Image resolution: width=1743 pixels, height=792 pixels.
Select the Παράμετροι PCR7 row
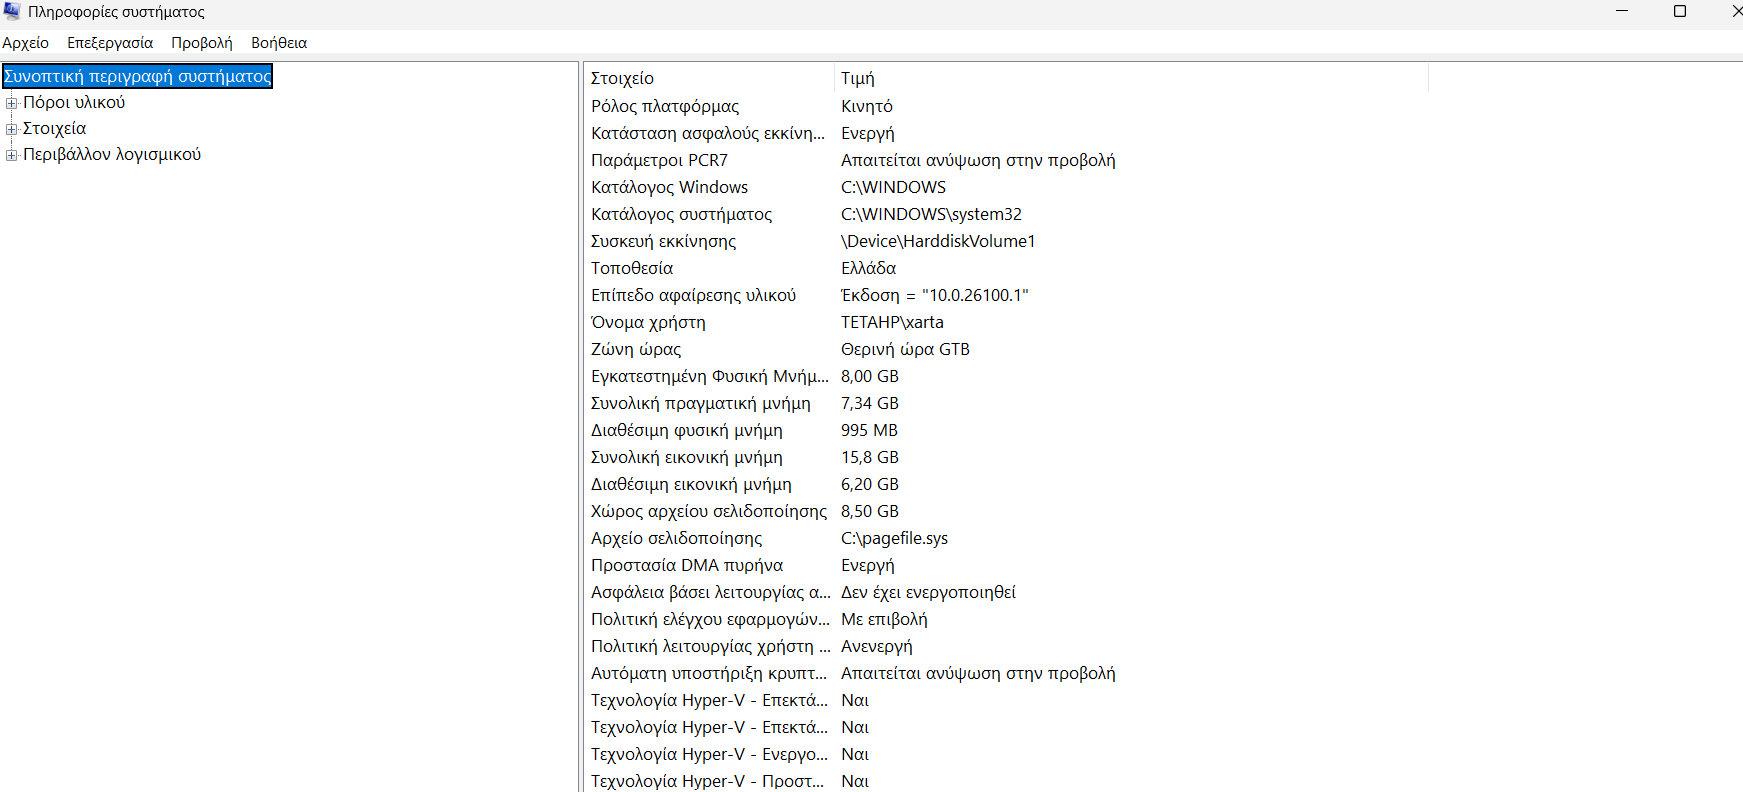(x=1006, y=160)
